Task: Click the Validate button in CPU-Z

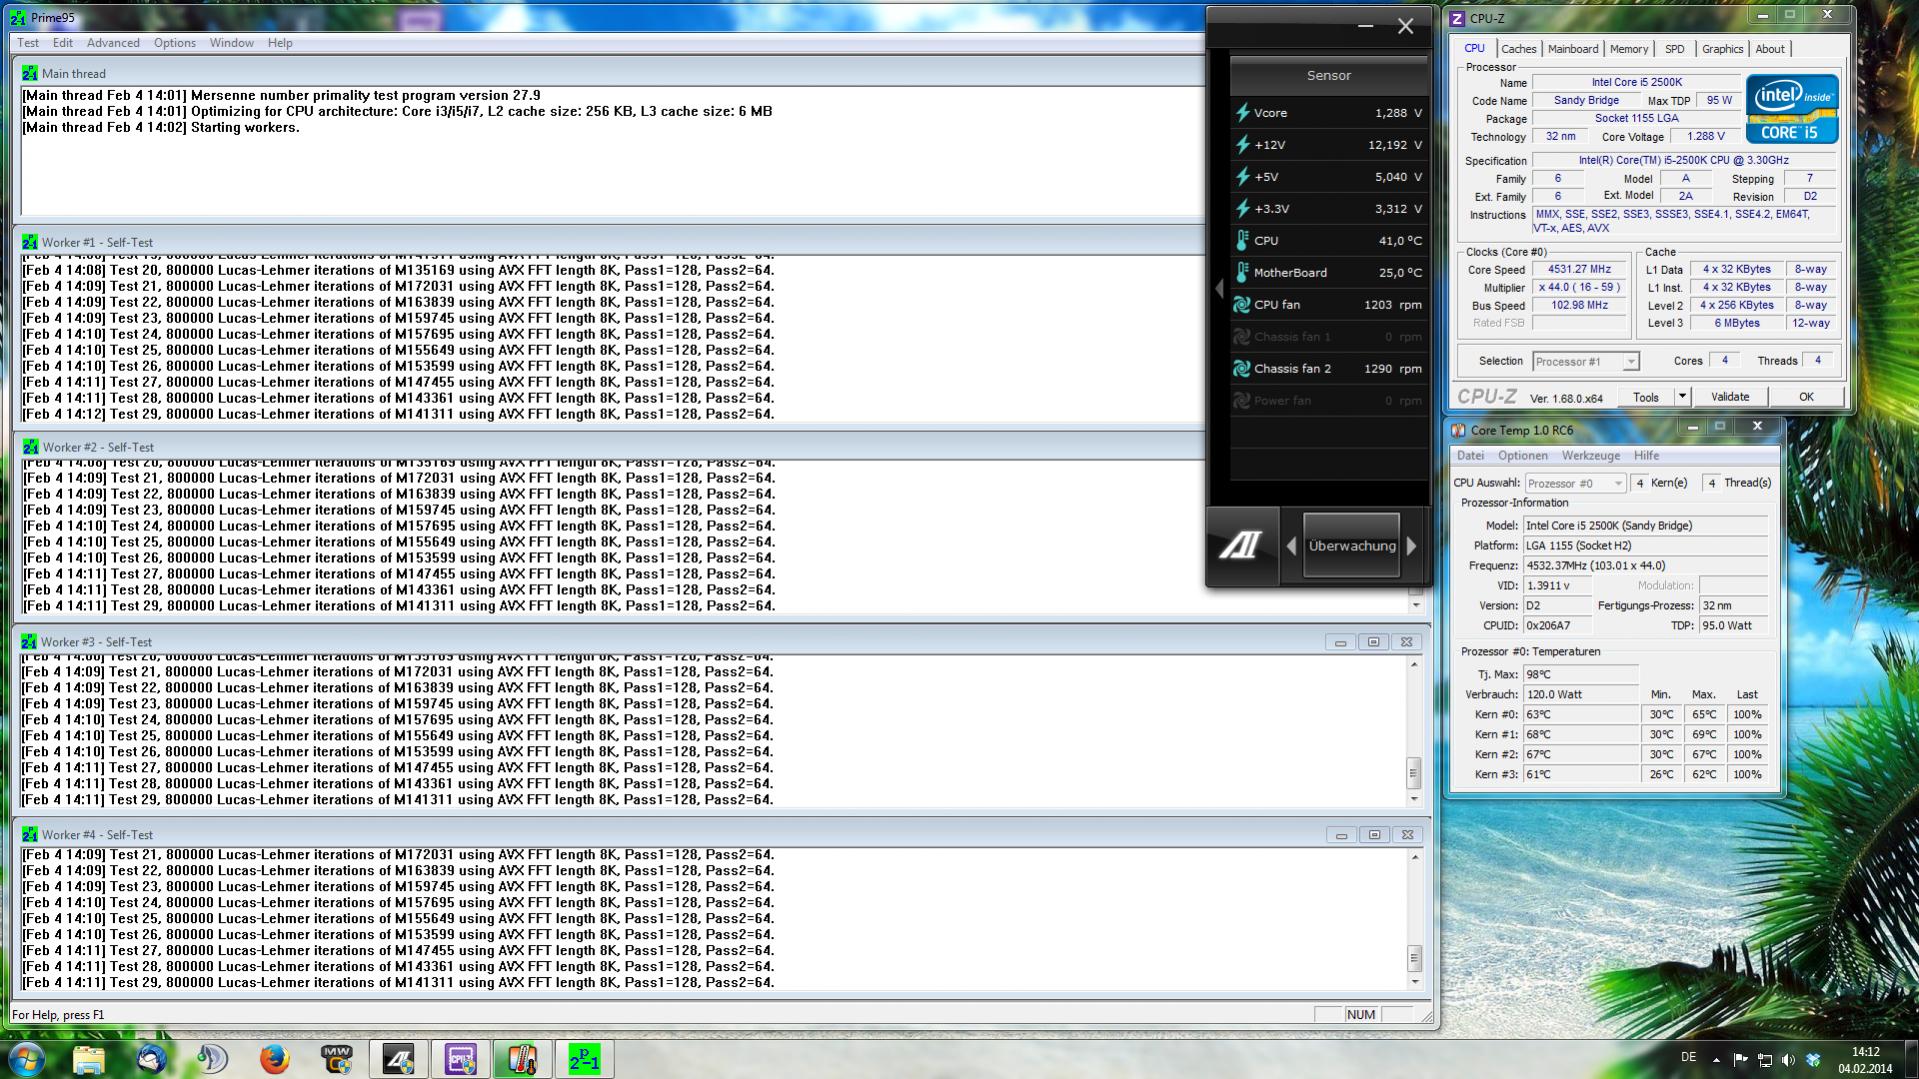Action: pyautogui.click(x=1730, y=397)
